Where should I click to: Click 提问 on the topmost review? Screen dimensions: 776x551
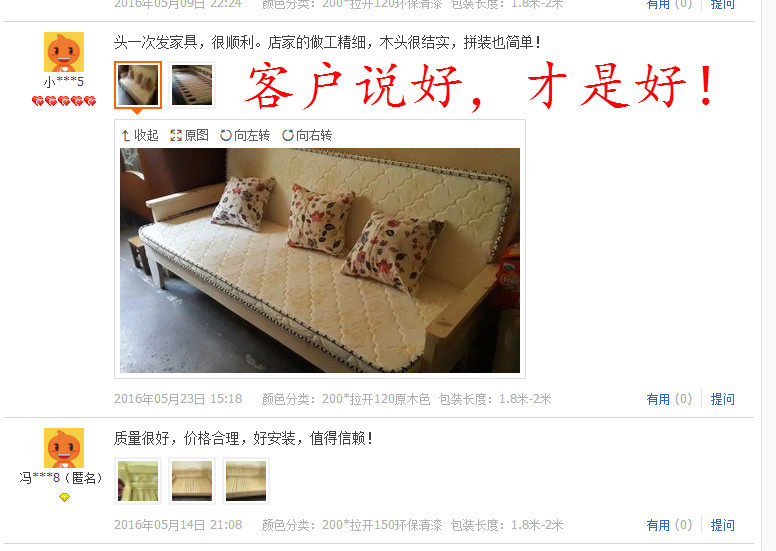pos(723,4)
